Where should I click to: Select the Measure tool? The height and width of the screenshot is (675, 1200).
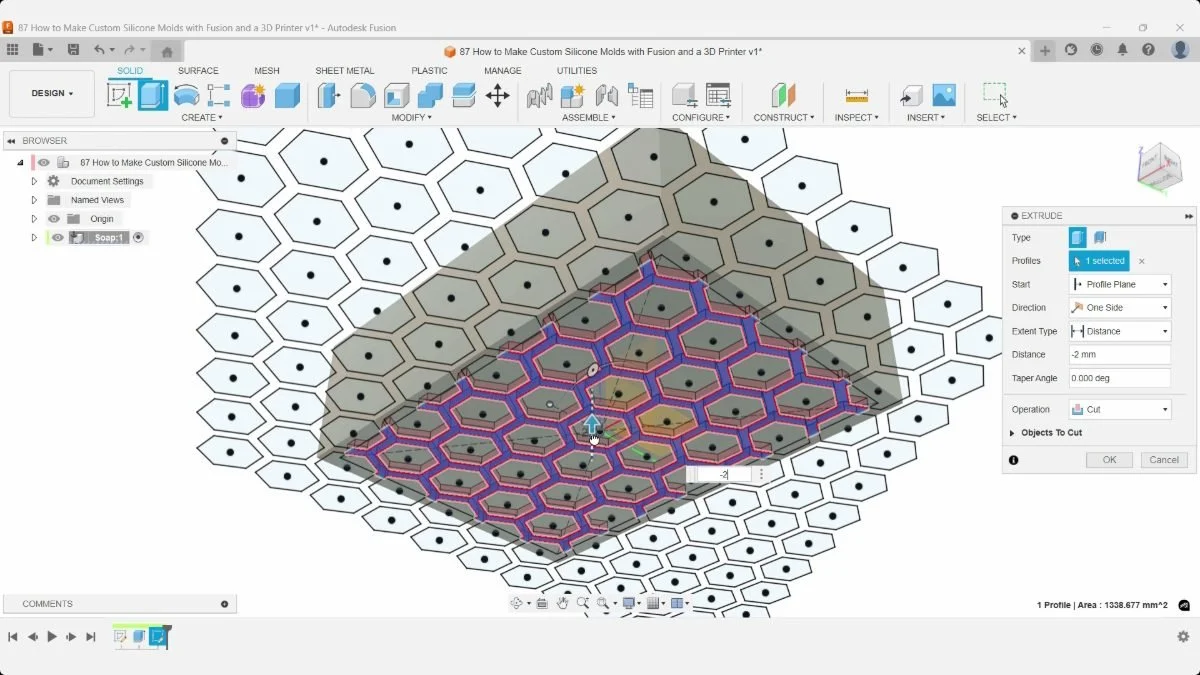(857, 95)
